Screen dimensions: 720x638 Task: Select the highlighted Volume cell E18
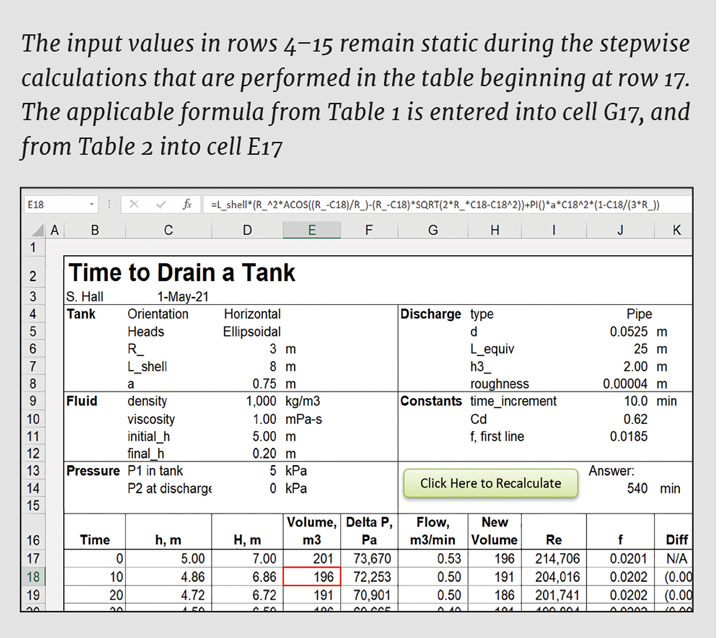(311, 578)
